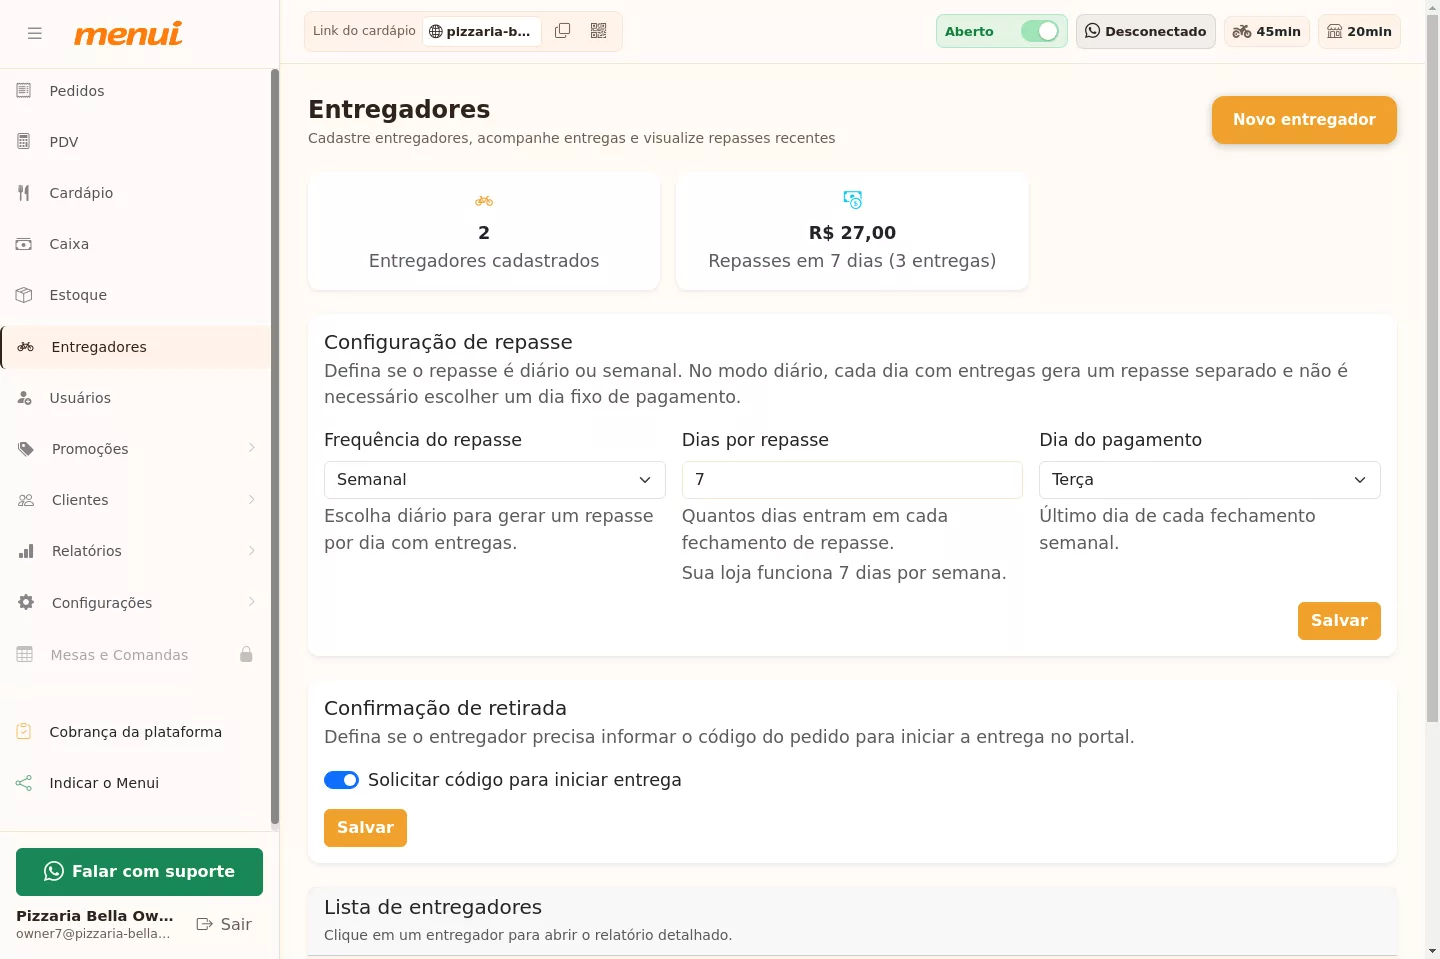The image size is (1440, 959).
Task: Open the Dia do pagamento dropdown
Action: 1210,480
